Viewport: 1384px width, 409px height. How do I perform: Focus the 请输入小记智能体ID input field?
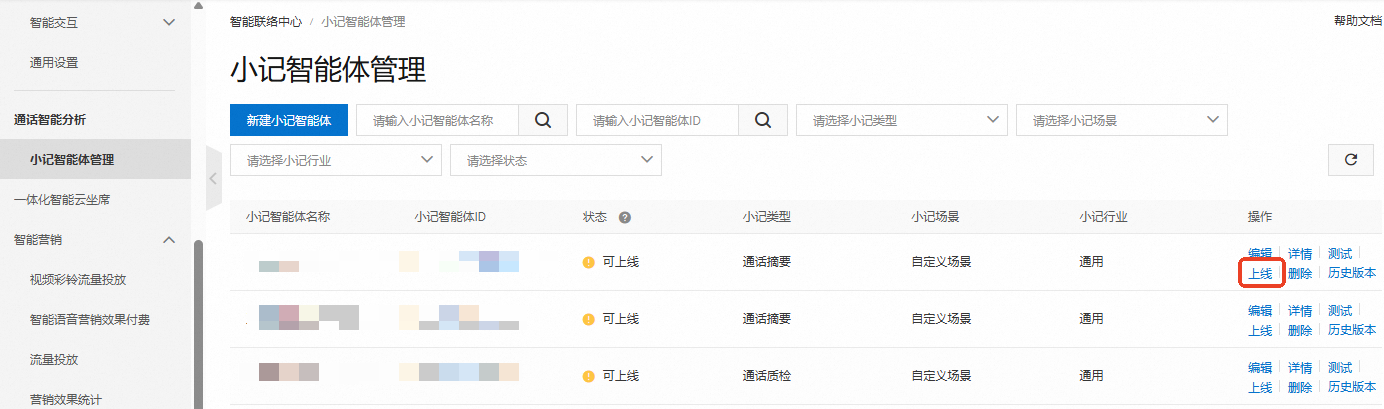(658, 120)
